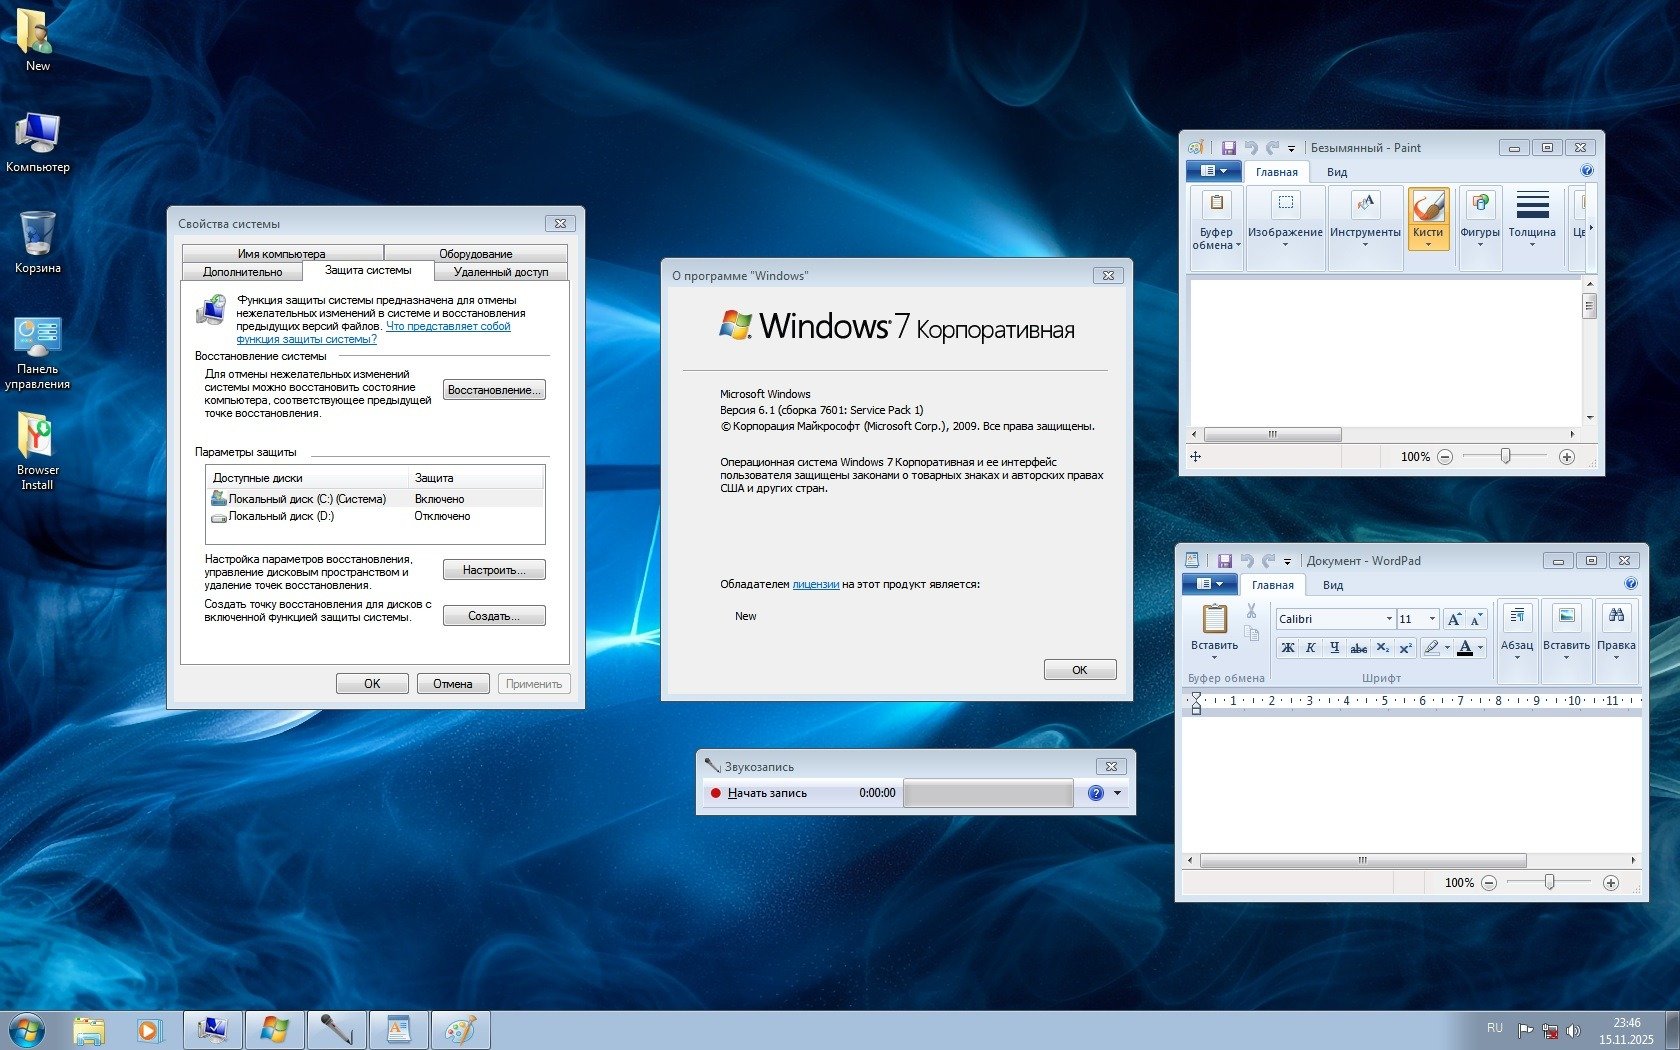Toggle bold (Ж) formatting in WordPad
Image resolution: width=1680 pixels, height=1050 pixels.
point(1288,648)
